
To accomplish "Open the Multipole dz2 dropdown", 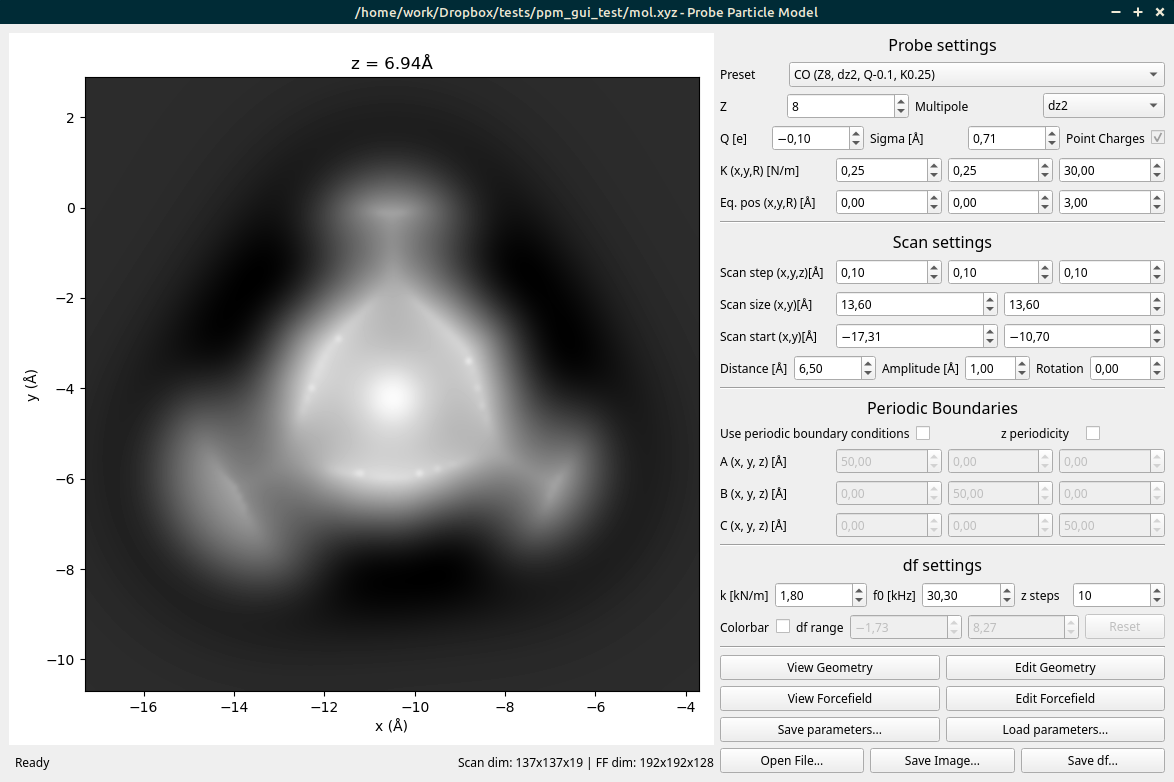I will pyautogui.click(x=1103, y=106).
